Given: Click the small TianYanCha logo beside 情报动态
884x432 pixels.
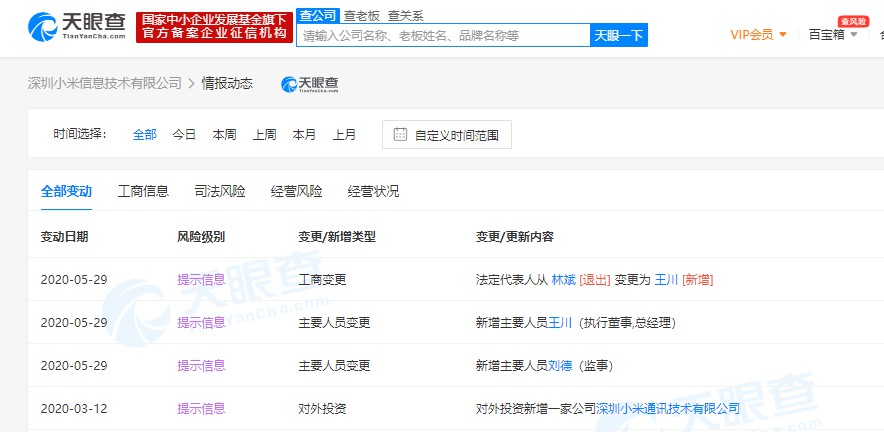Looking at the screenshot, I should tap(310, 84).
